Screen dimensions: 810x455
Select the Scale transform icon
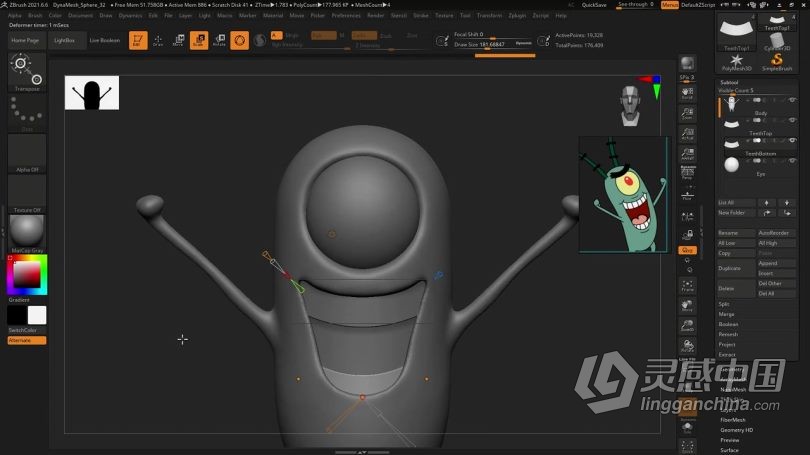199,40
